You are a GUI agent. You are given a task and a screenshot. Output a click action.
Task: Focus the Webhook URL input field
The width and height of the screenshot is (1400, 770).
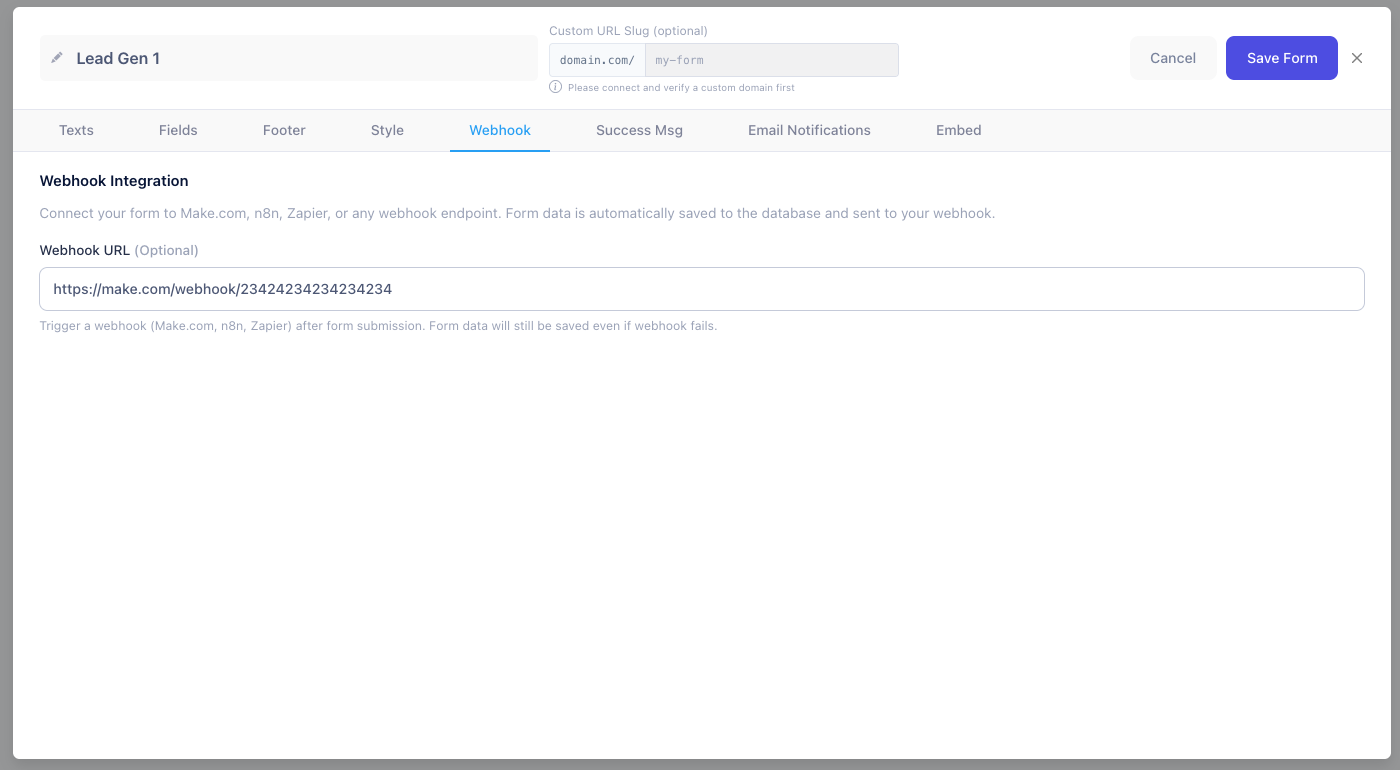tap(700, 288)
